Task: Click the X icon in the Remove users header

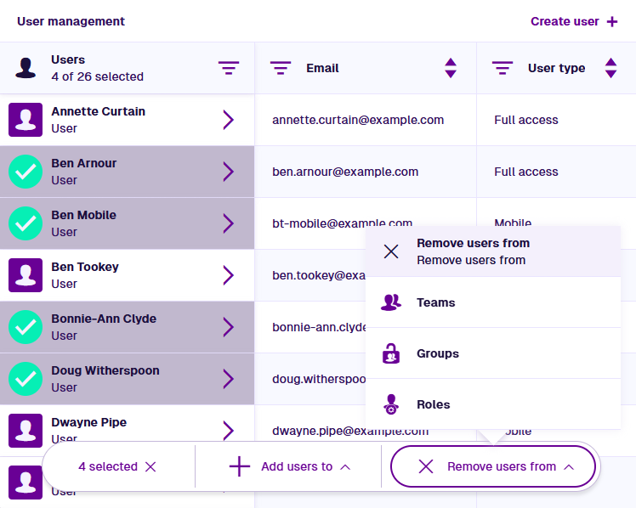Action: (391, 252)
